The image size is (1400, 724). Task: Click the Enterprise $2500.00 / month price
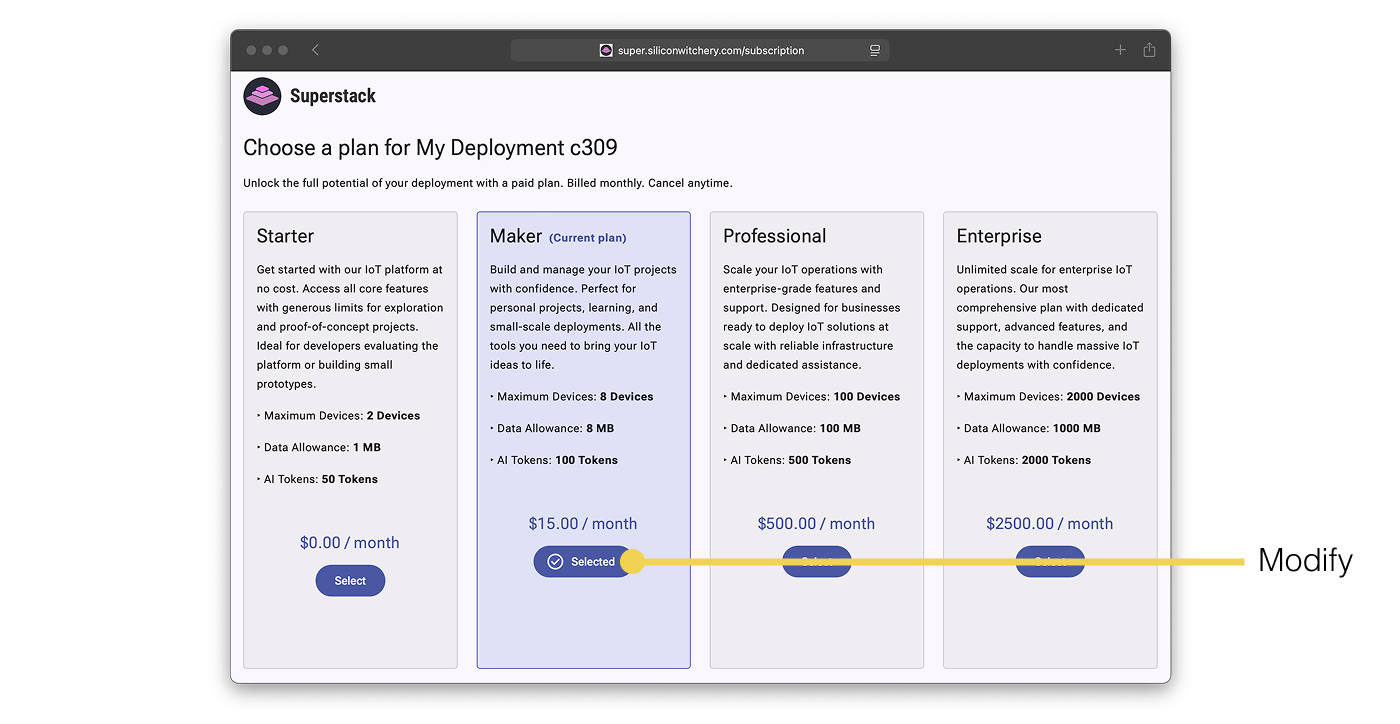[x=1049, y=524]
